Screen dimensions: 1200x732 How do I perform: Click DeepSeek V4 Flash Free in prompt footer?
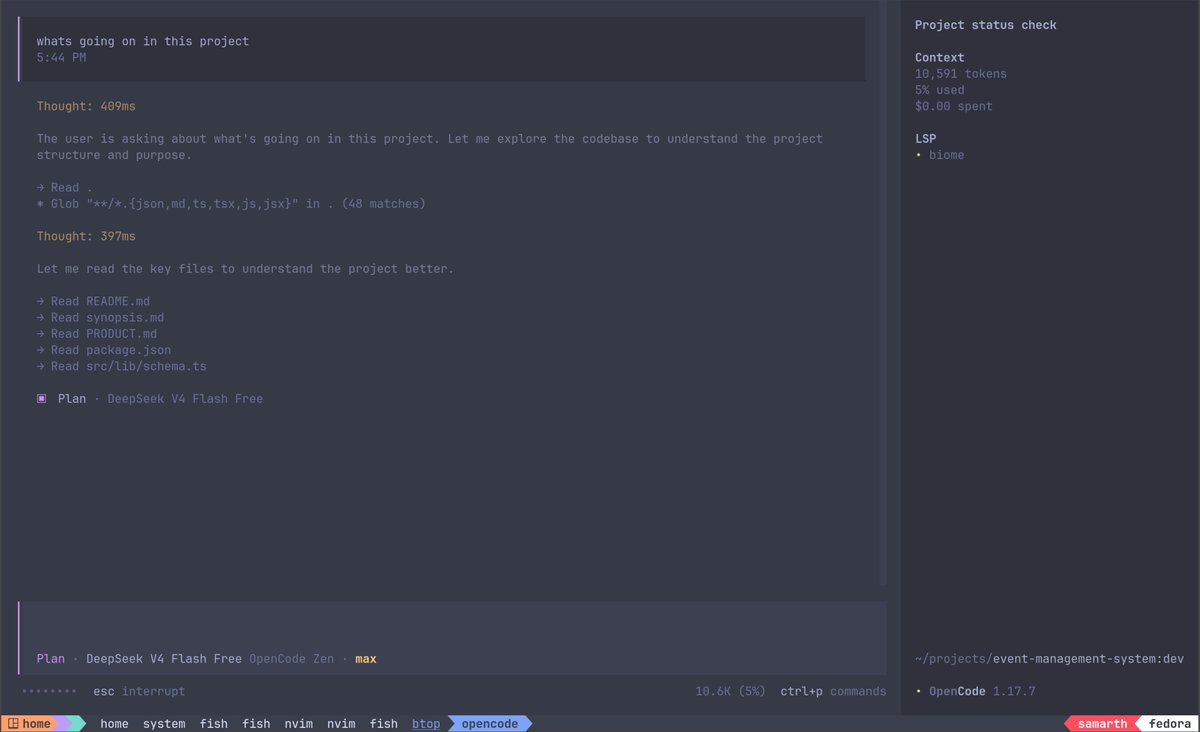(x=164, y=659)
